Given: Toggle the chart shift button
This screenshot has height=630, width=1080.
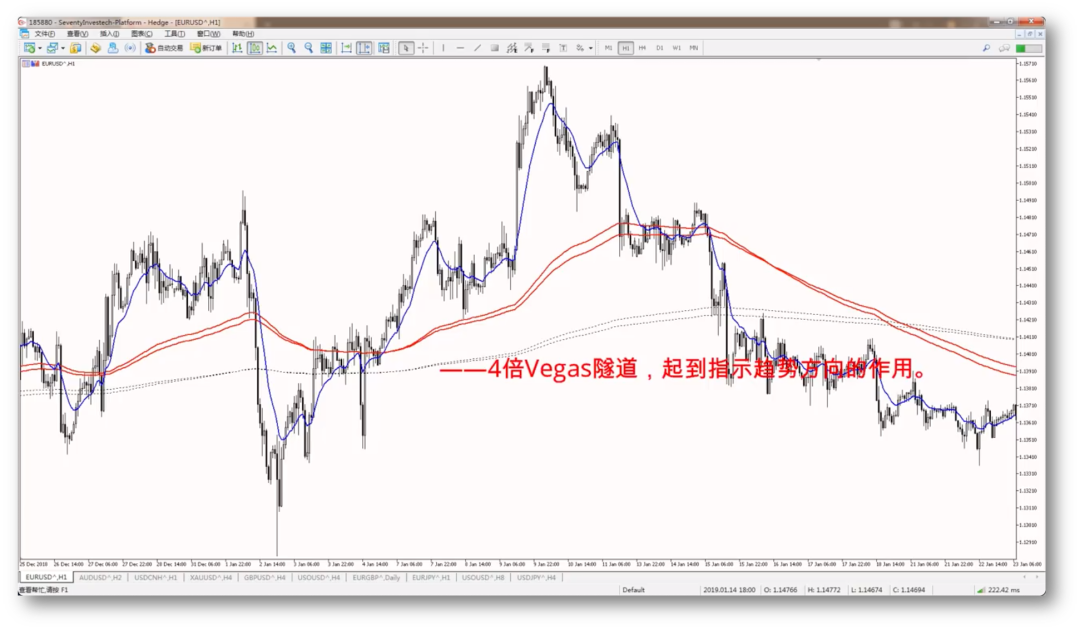Looking at the screenshot, I should [364, 48].
